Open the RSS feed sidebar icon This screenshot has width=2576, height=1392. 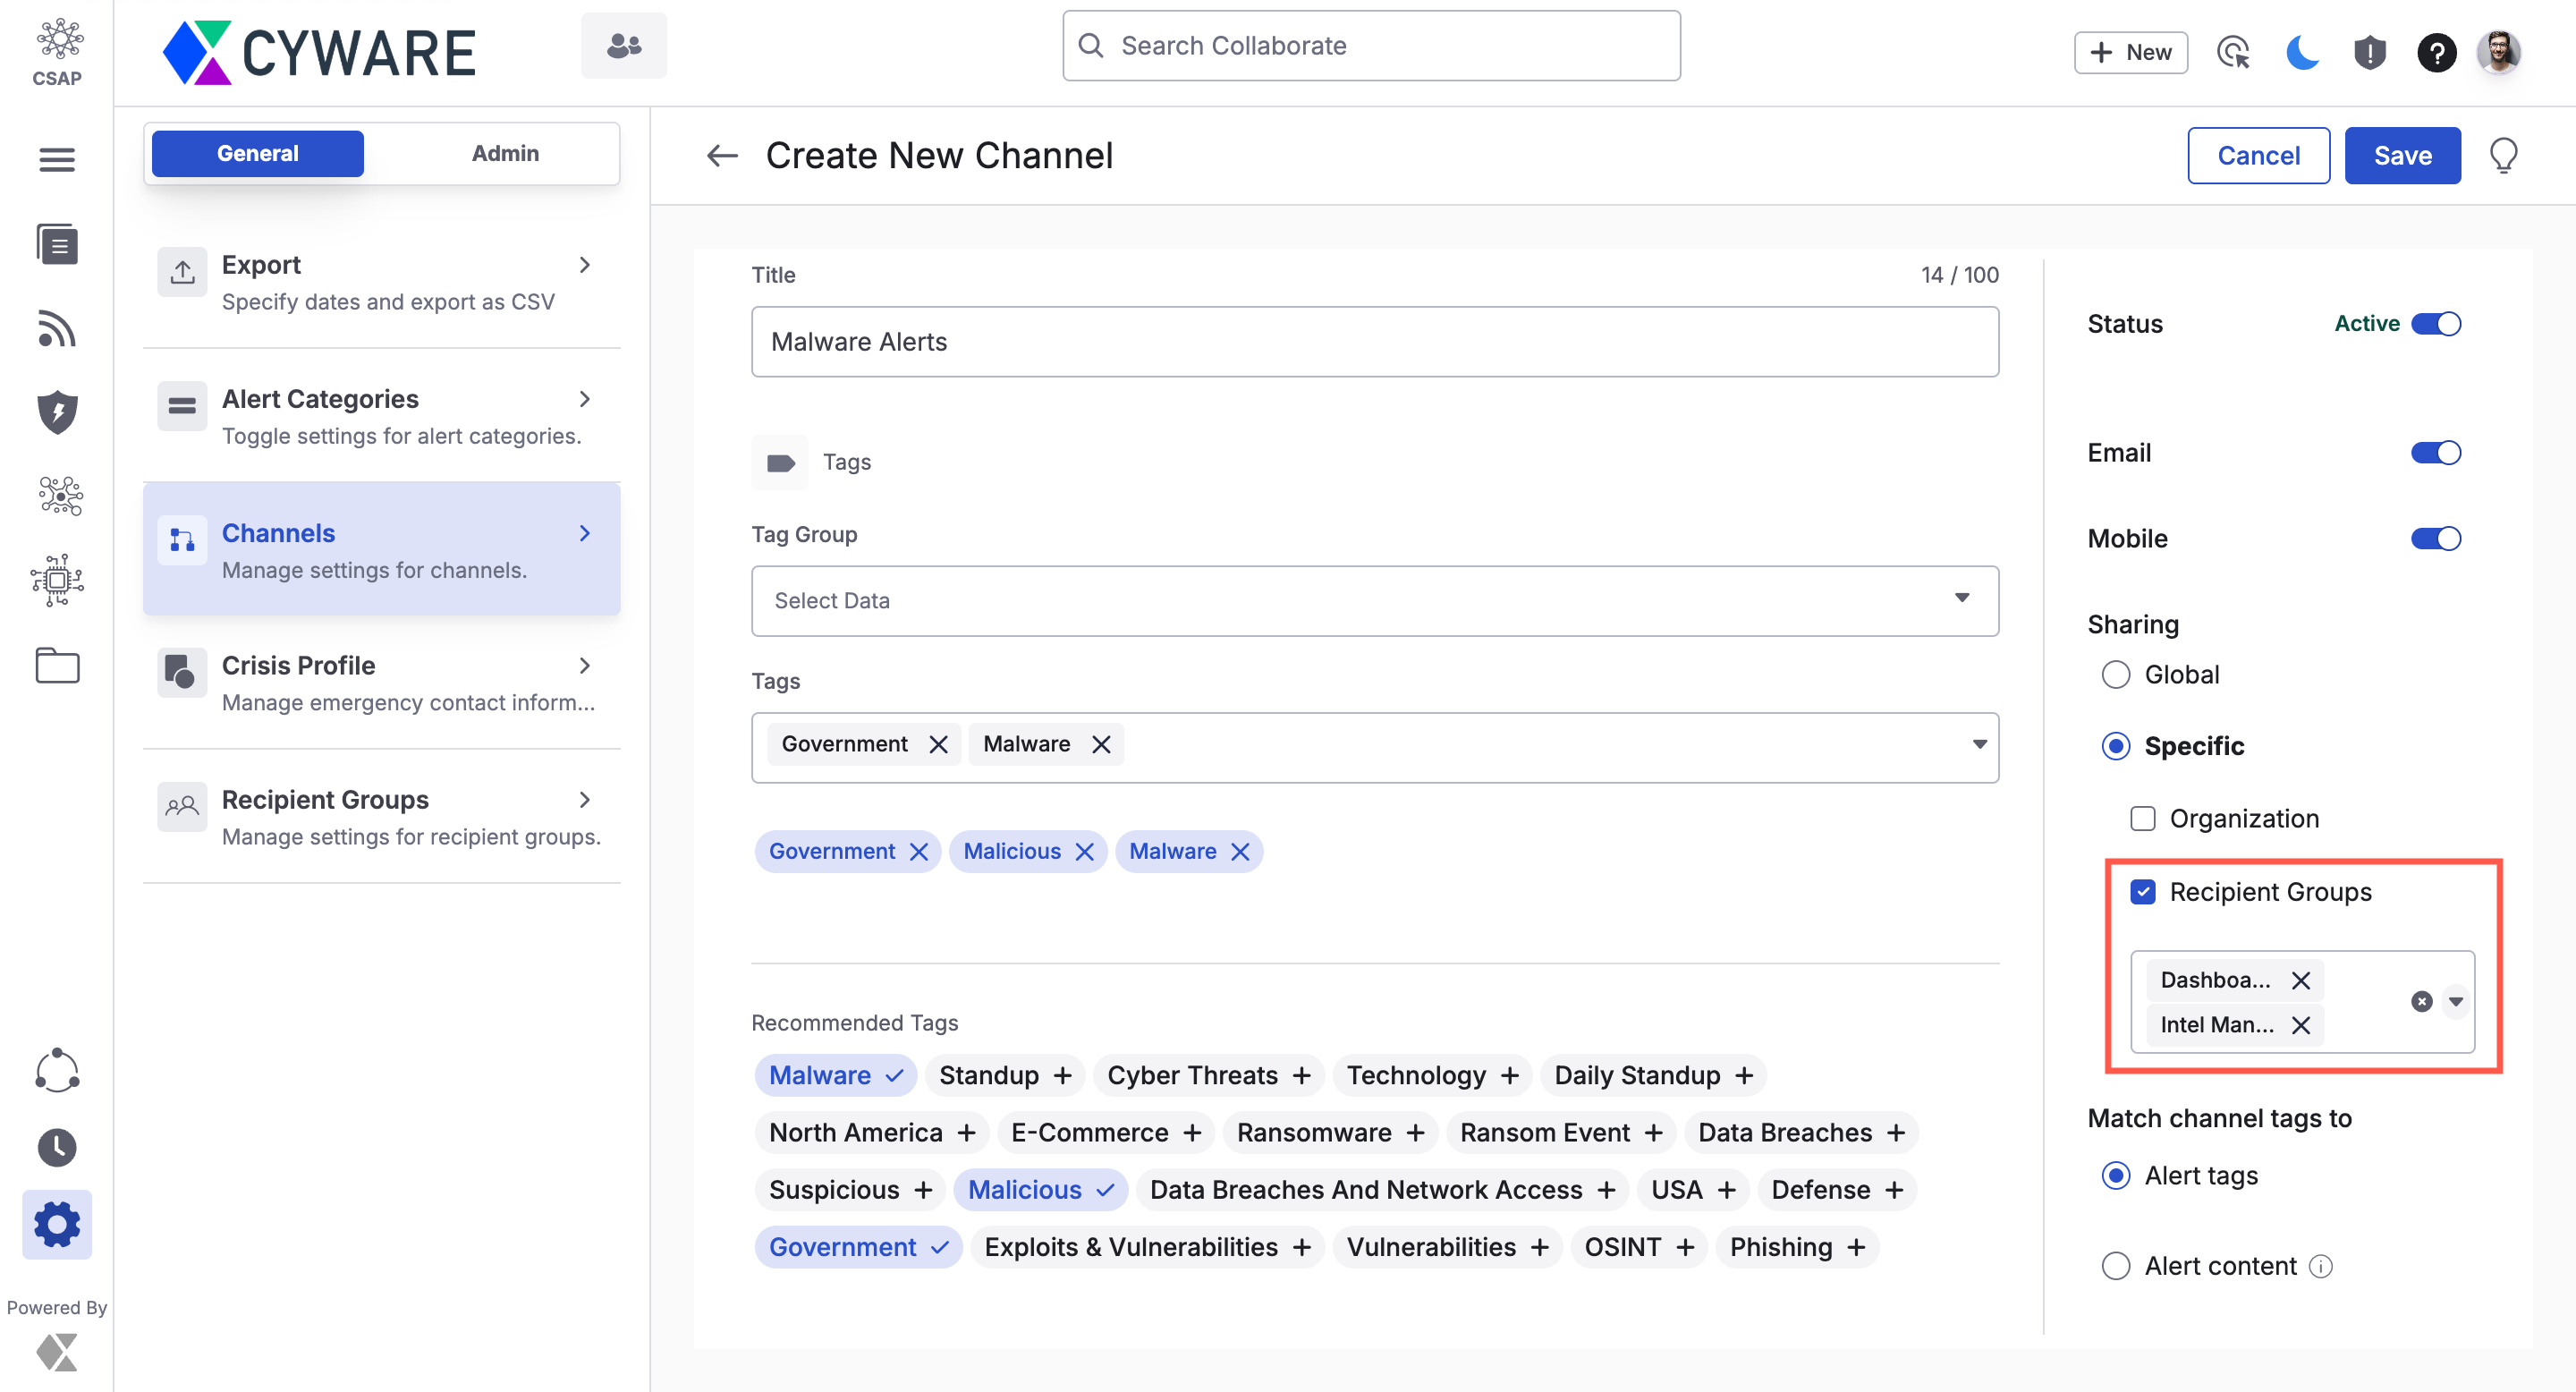(x=57, y=329)
